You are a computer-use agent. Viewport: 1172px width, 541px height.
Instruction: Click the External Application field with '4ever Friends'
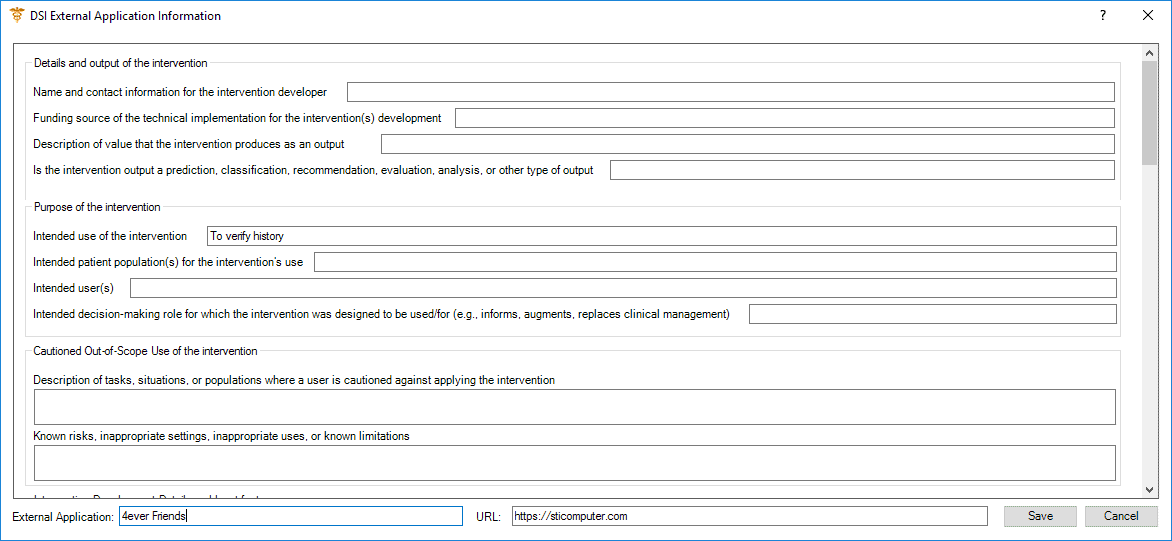(290, 516)
